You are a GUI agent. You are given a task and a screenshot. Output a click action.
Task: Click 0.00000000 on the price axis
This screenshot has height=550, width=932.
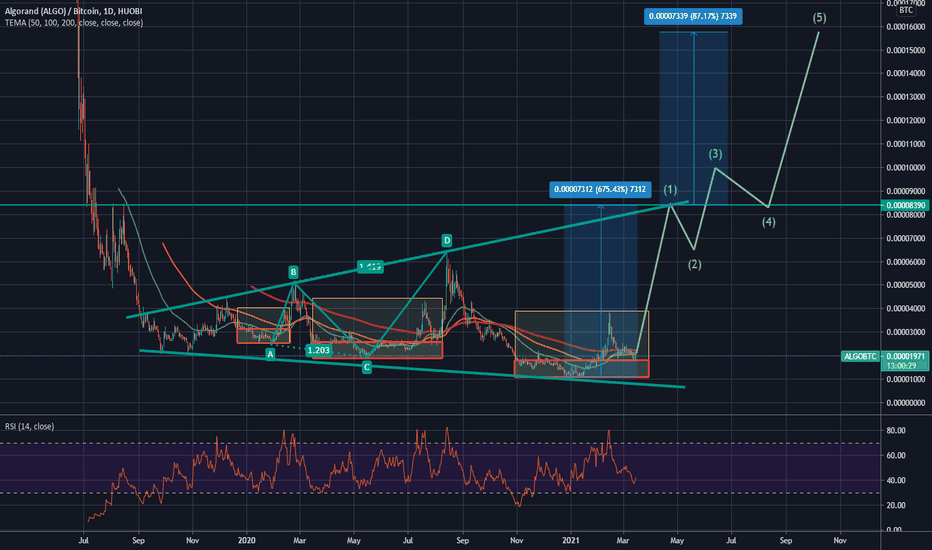coord(906,403)
